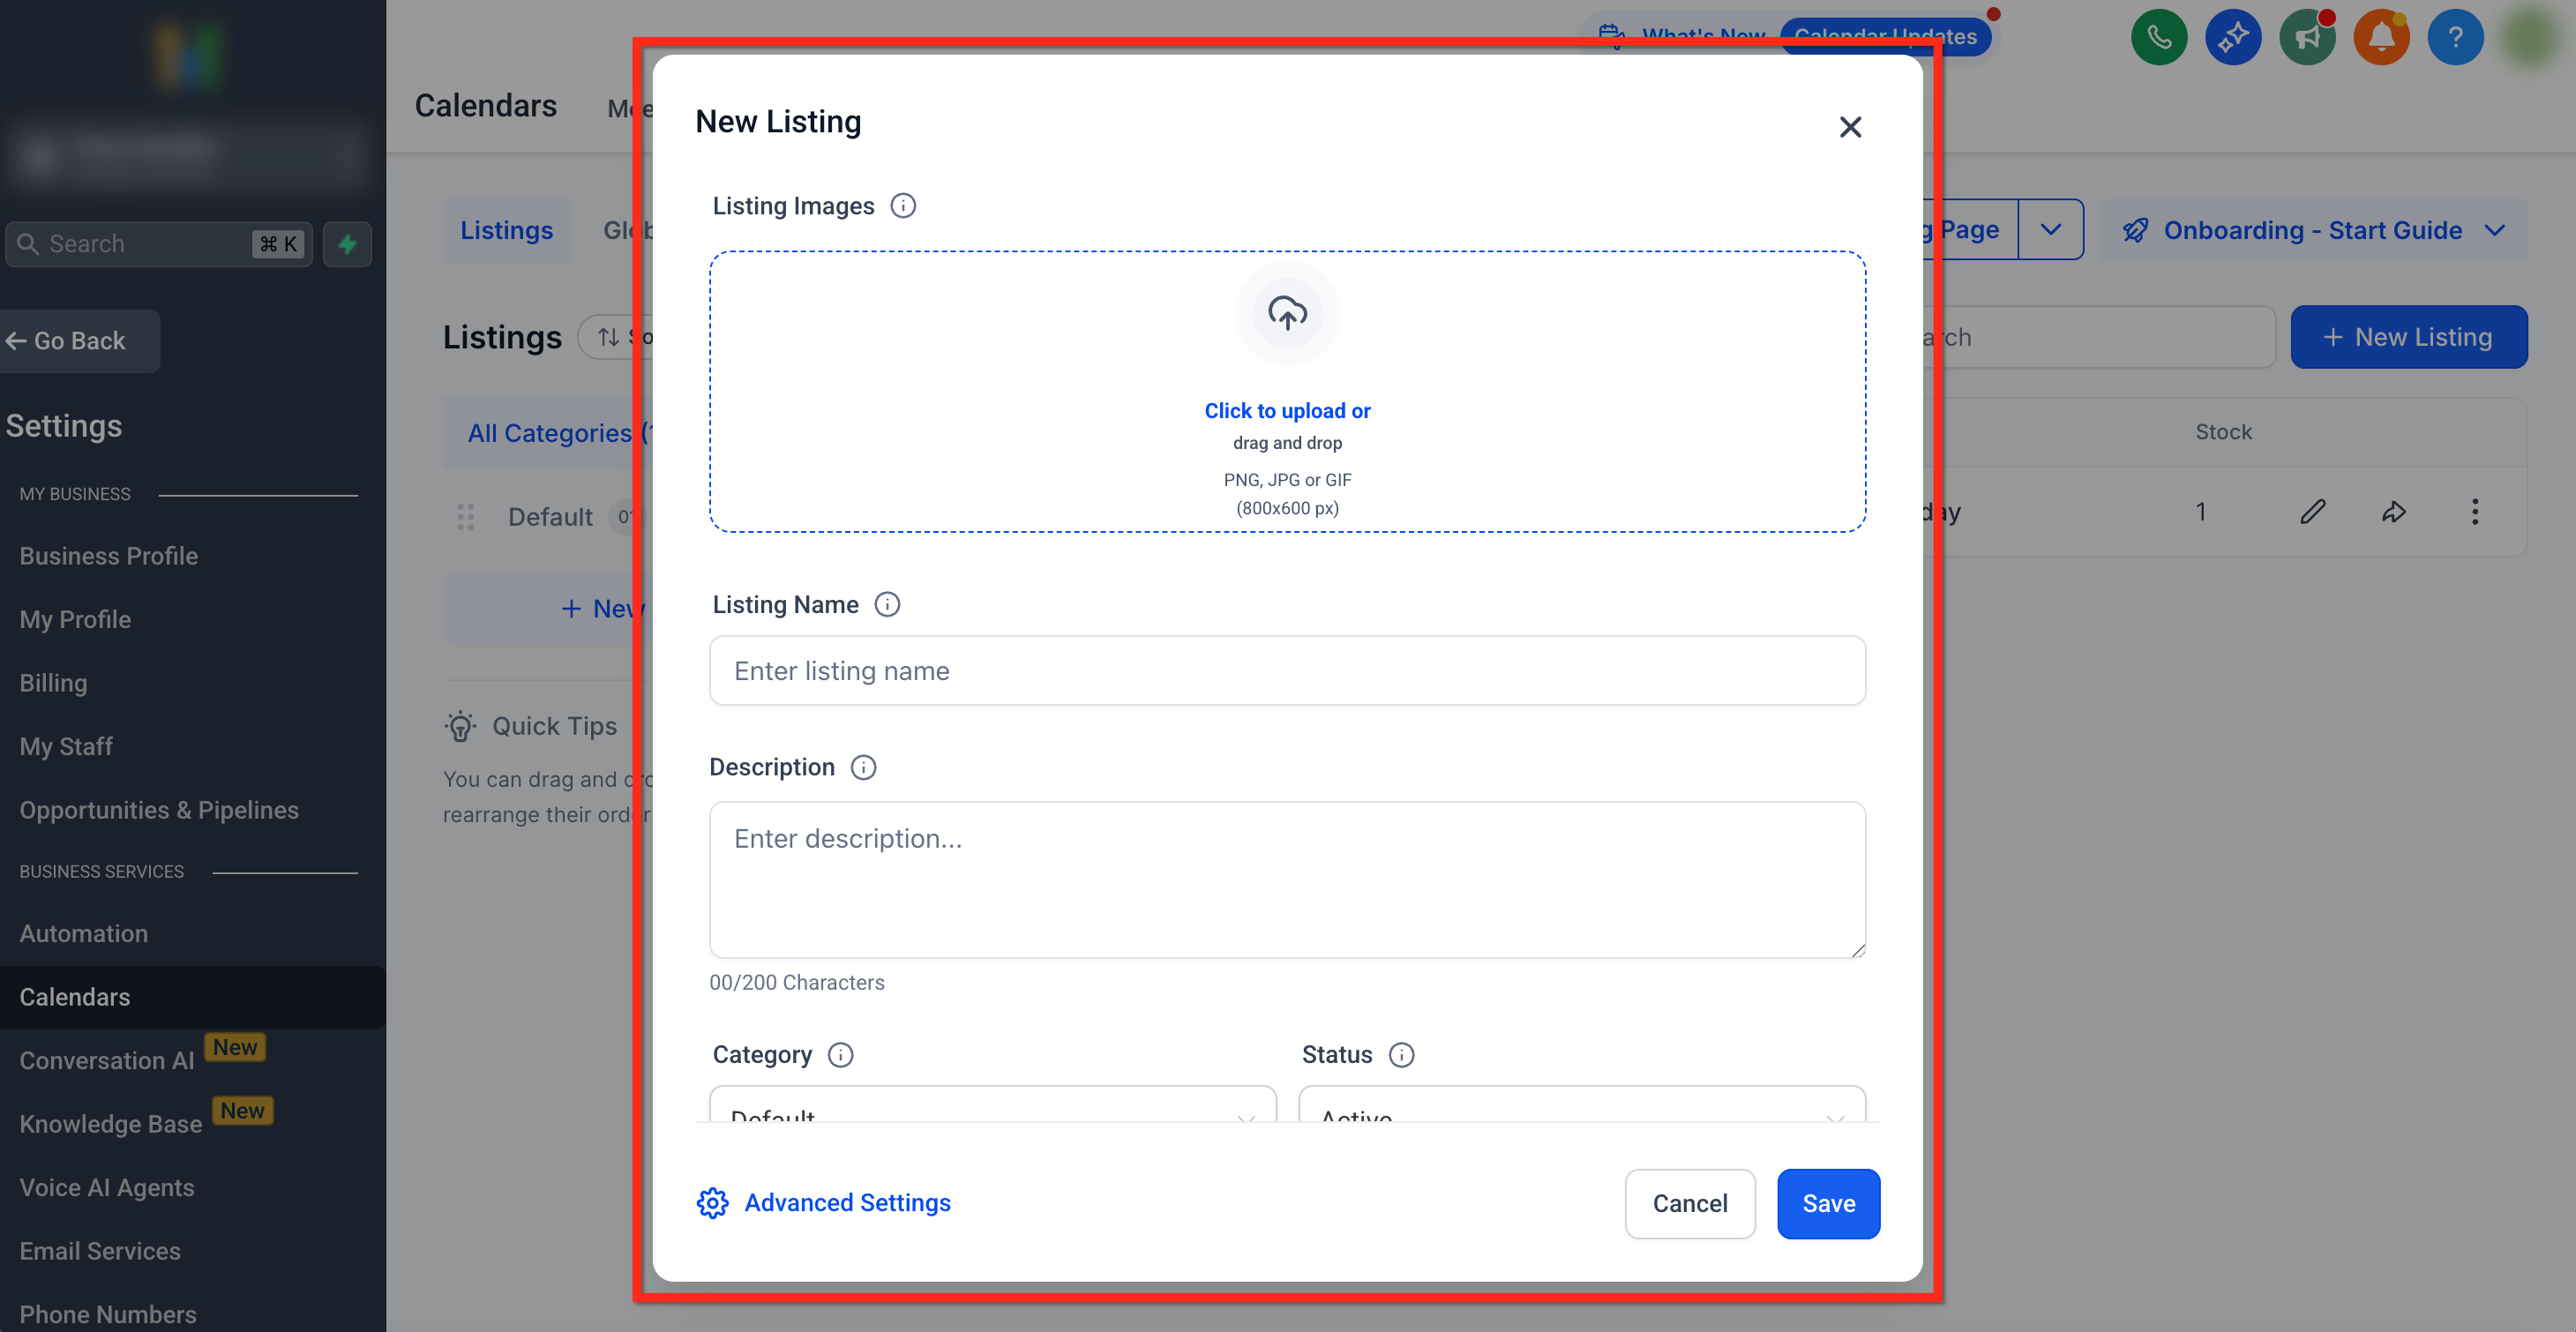Expand the Status dropdown
Image resolution: width=2576 pixels, height=1332 pixels.
(x=1581, y=1108)
